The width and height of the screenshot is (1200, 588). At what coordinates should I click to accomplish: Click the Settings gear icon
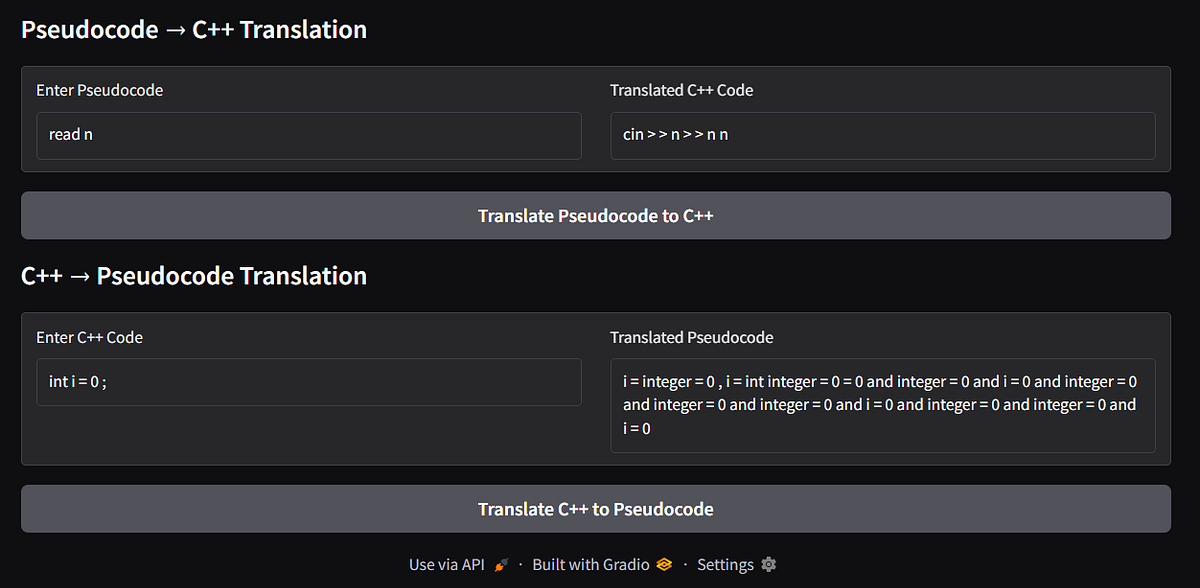pyautogui.click(x=768, y=564)
